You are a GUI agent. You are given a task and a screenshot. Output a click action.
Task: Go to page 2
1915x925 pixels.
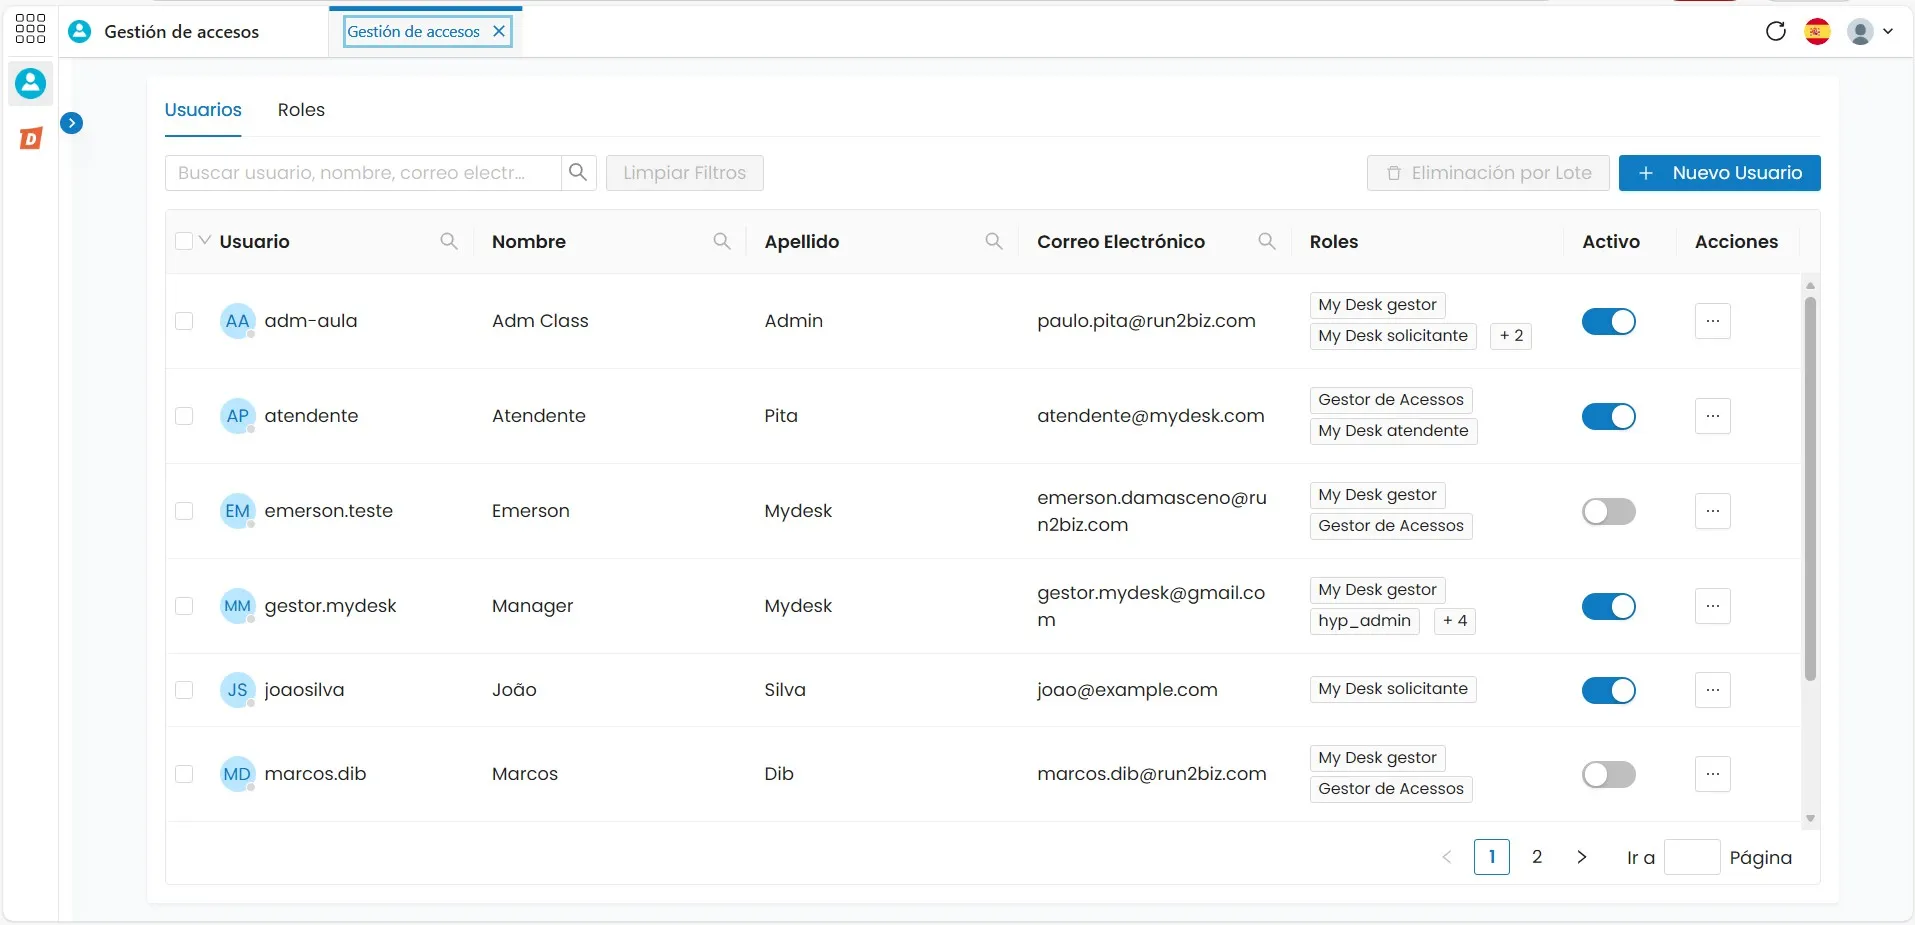1537,857
